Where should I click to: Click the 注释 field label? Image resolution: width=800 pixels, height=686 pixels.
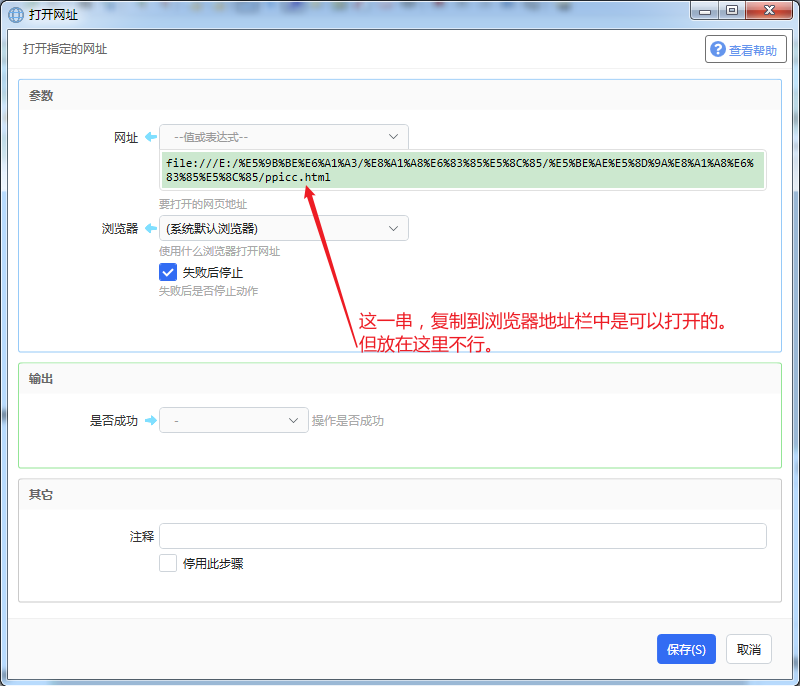142,537
